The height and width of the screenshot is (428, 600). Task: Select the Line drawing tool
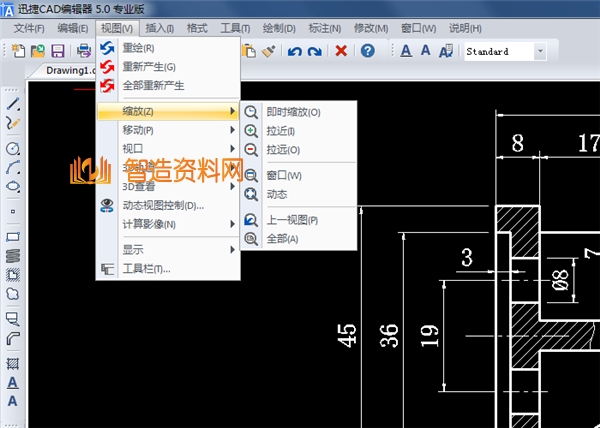click(x=13, y=103)
